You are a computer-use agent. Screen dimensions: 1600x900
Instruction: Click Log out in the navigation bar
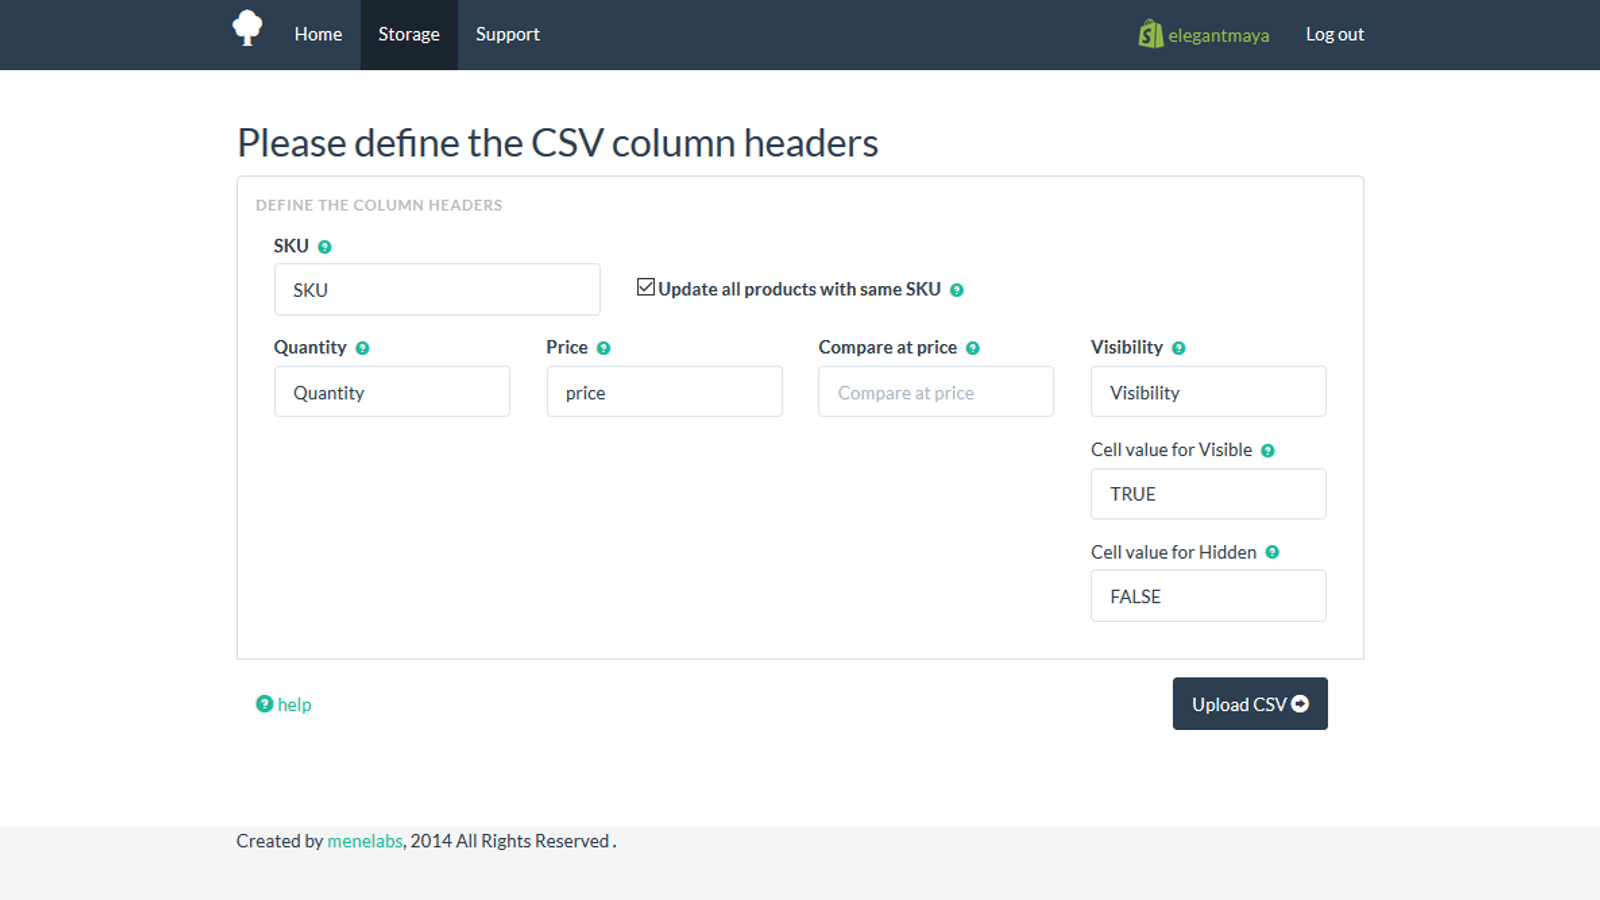(x=1334, y=34)
